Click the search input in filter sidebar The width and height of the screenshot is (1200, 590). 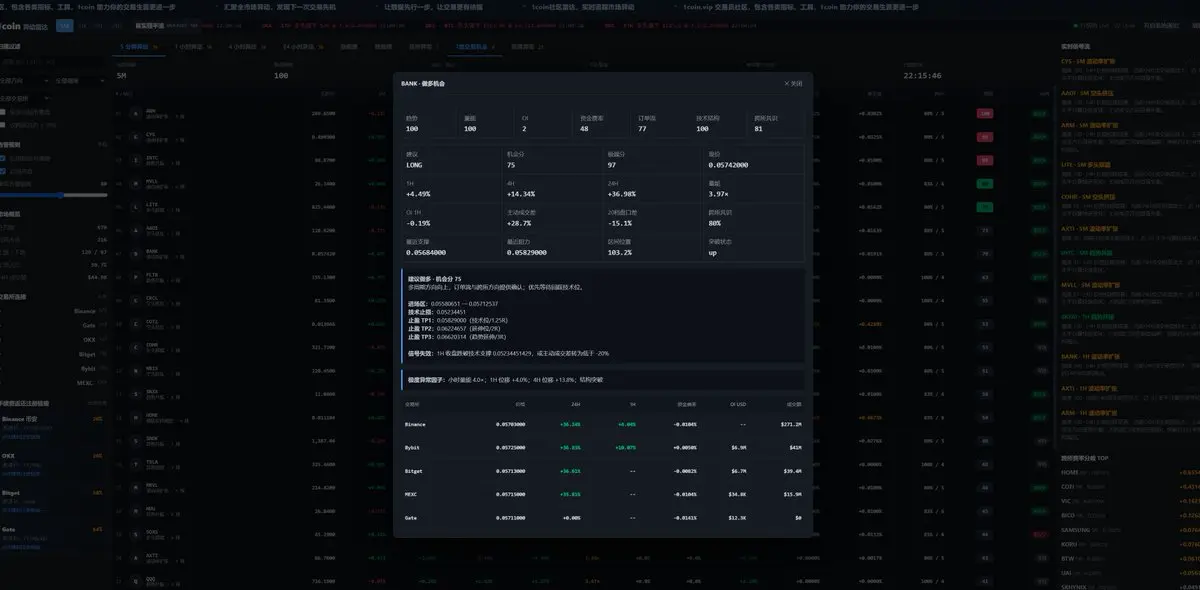(53, 62)
